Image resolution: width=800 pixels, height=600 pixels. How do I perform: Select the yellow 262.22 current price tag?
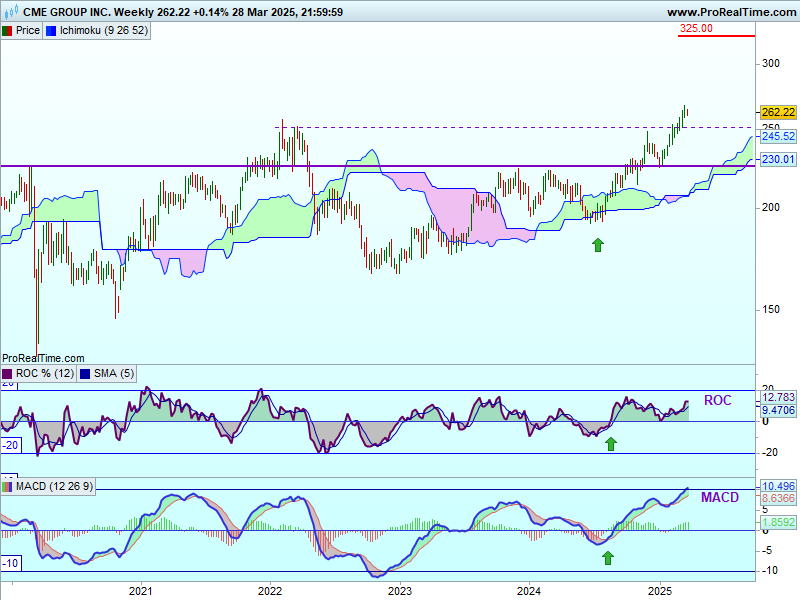[777, 112]
